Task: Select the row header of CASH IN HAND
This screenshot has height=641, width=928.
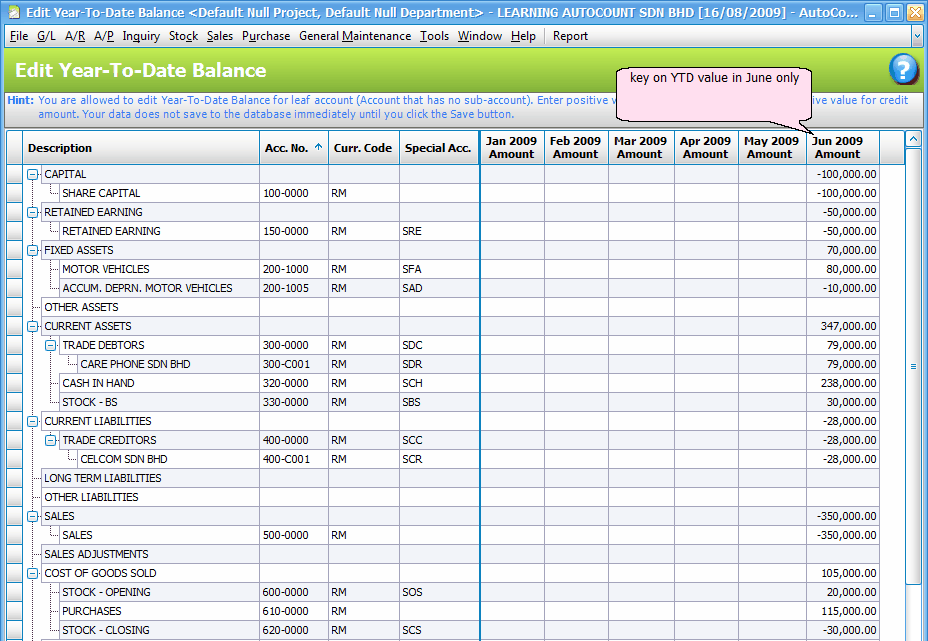Action: click(14, 384)
